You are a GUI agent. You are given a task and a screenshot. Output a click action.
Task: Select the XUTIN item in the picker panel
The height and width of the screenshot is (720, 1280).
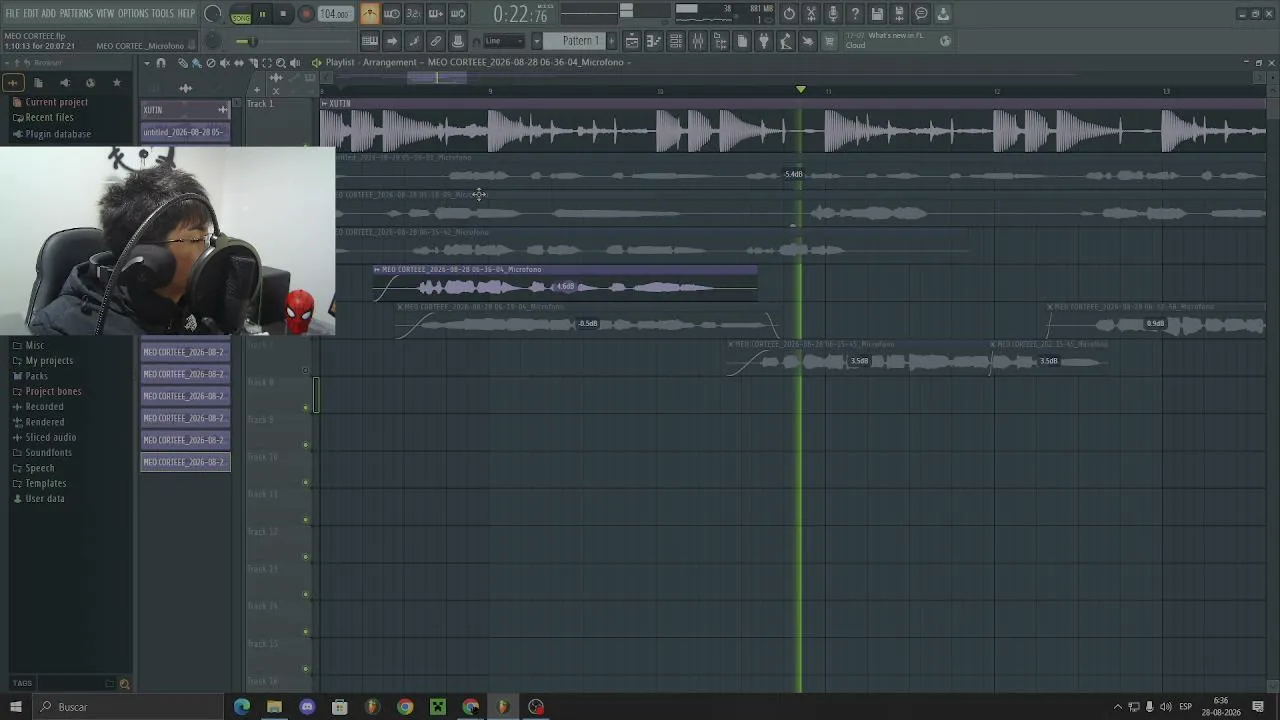pyautogui.click(x=185, y=110)
